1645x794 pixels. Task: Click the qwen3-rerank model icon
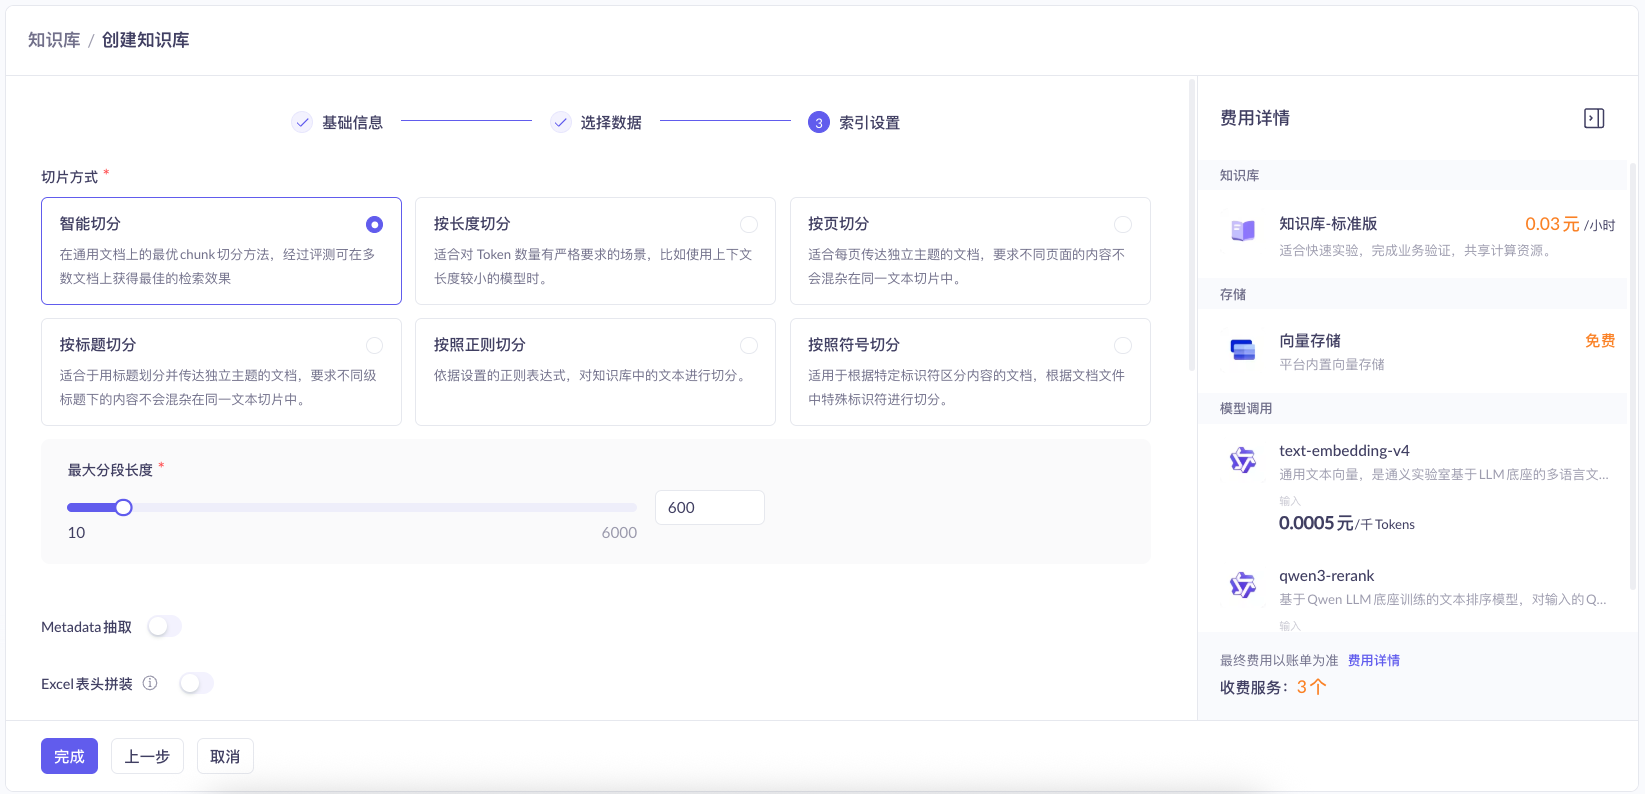click(x=1243, y=585)
